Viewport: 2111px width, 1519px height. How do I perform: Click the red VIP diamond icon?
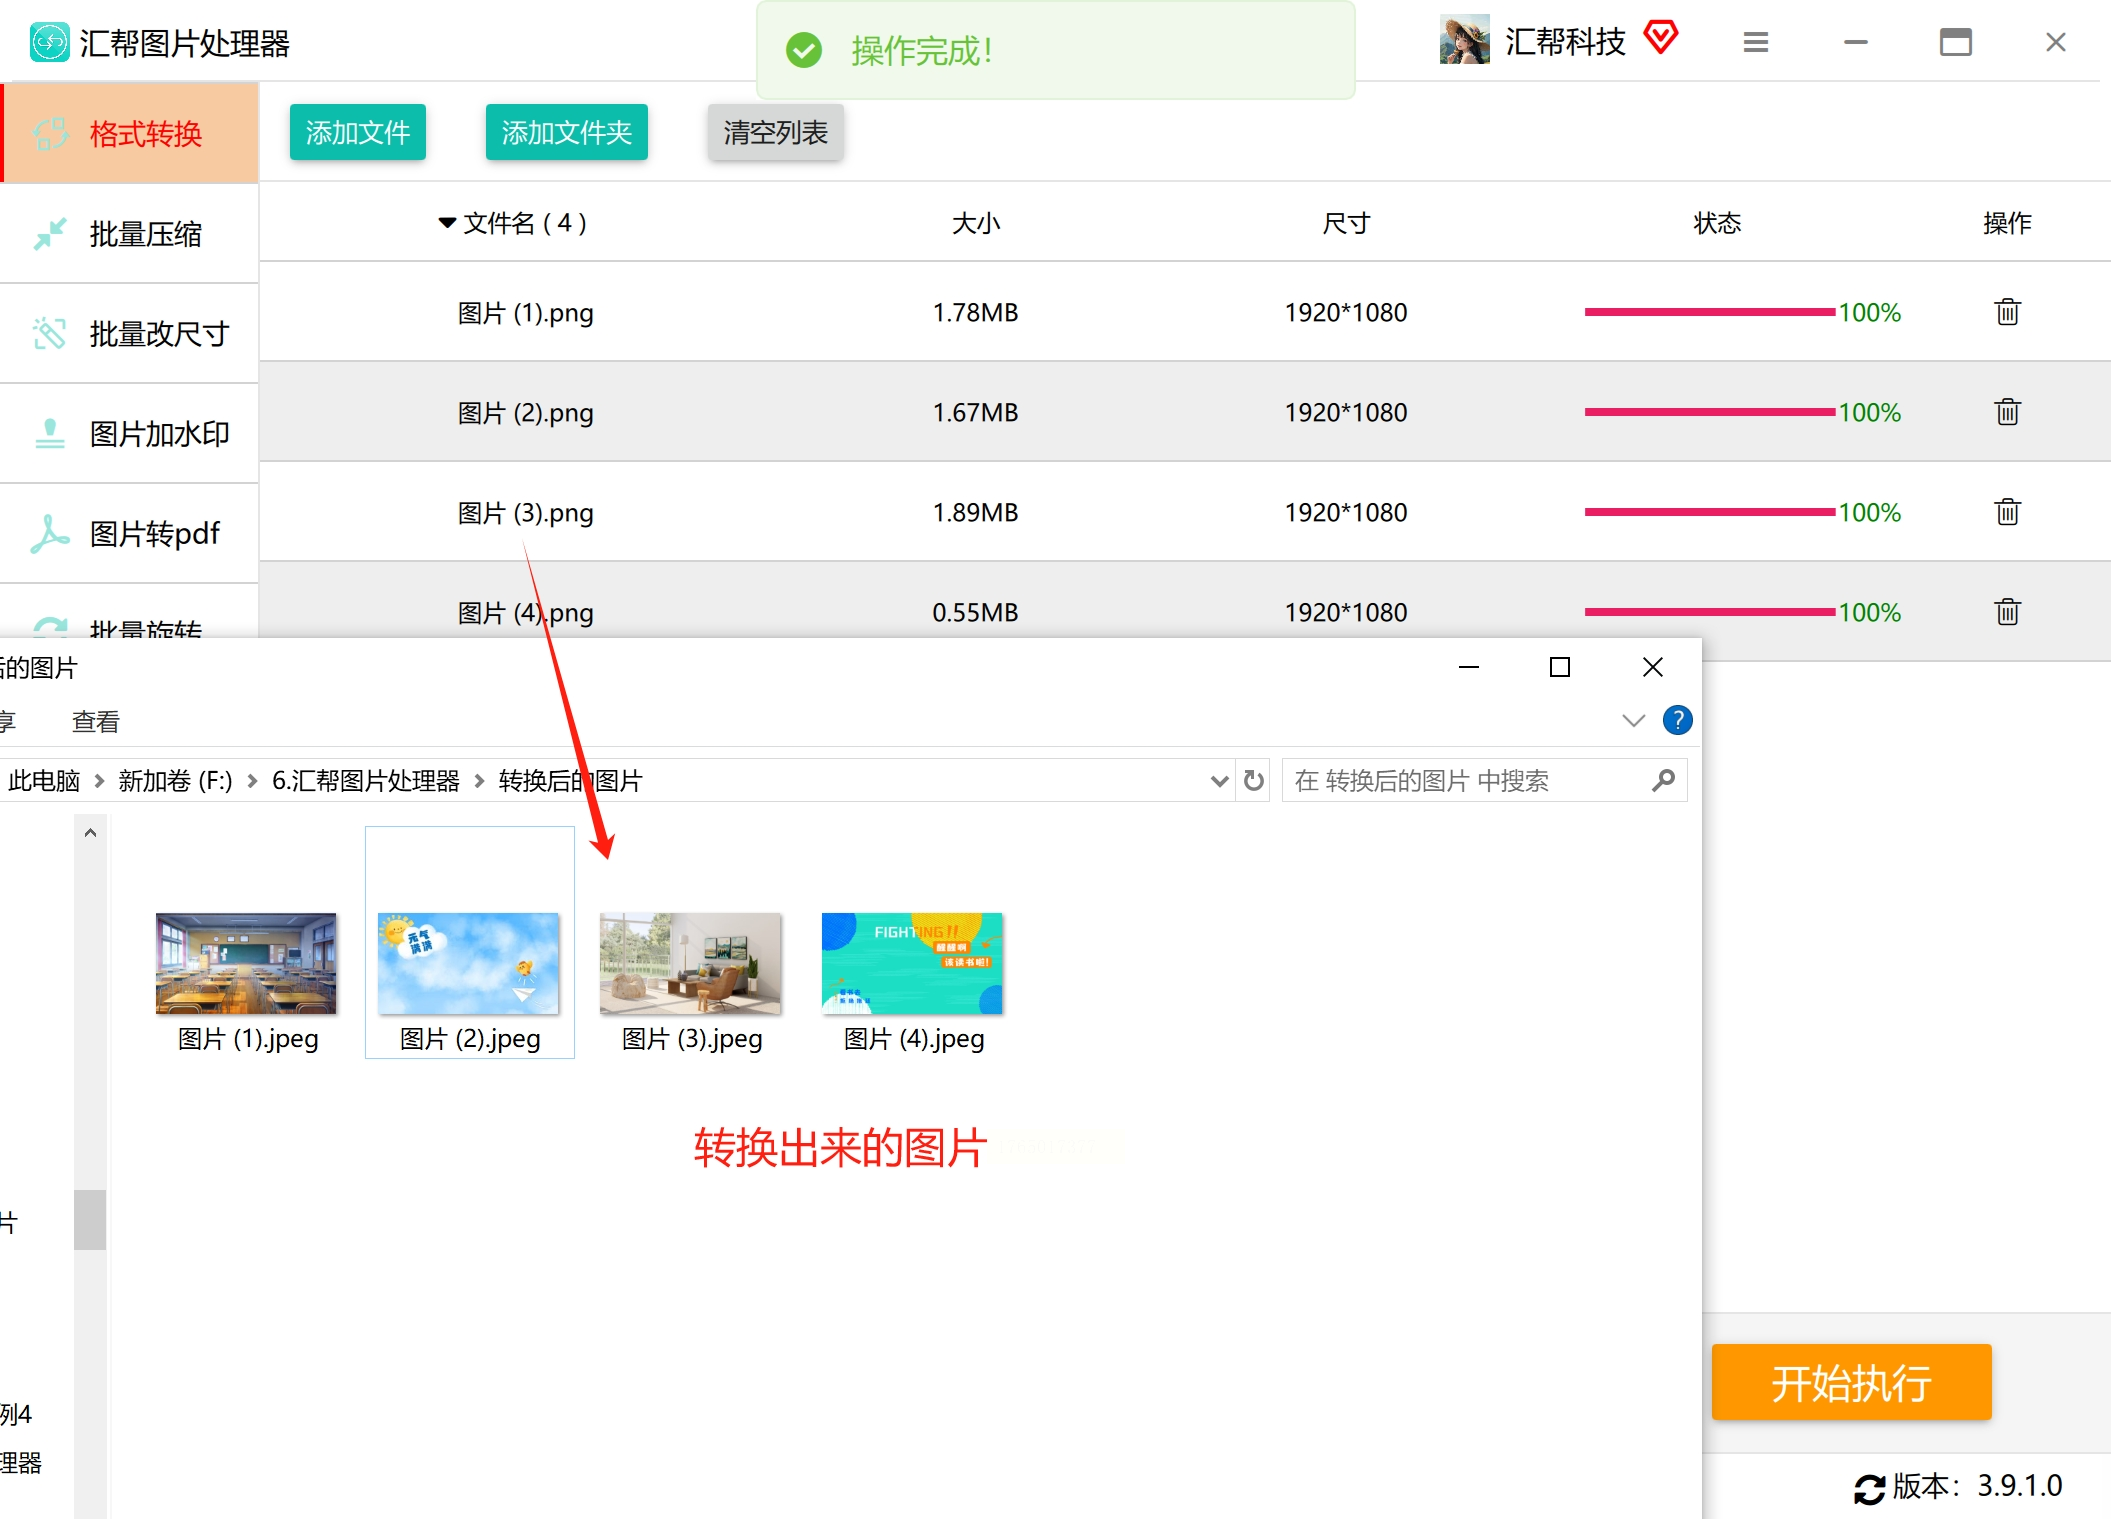pyautogui.click(x=1661, y=38)
